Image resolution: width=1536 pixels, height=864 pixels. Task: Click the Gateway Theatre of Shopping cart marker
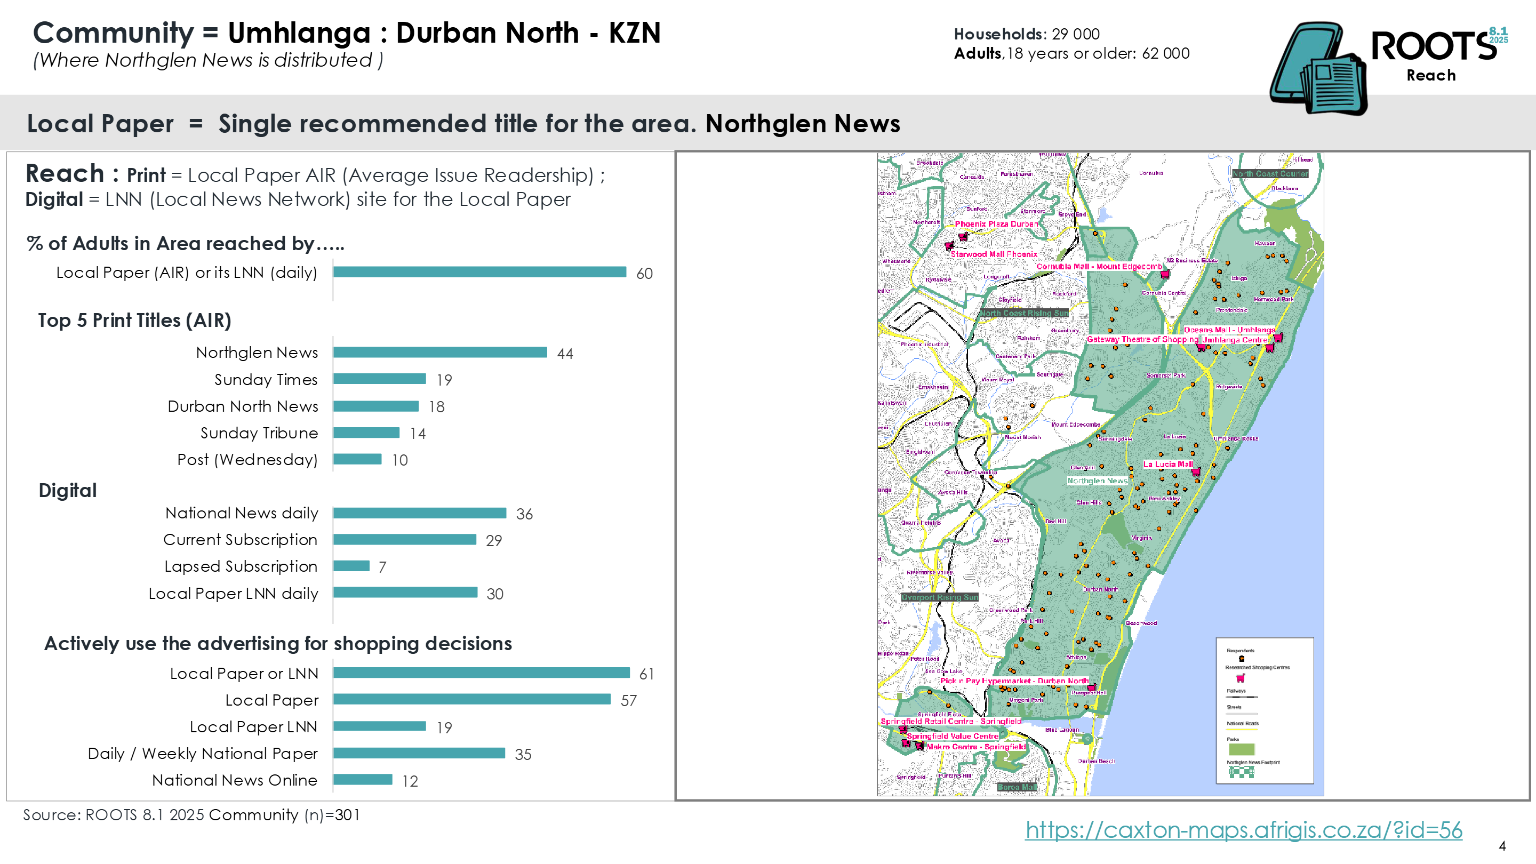click(1201, 346)
